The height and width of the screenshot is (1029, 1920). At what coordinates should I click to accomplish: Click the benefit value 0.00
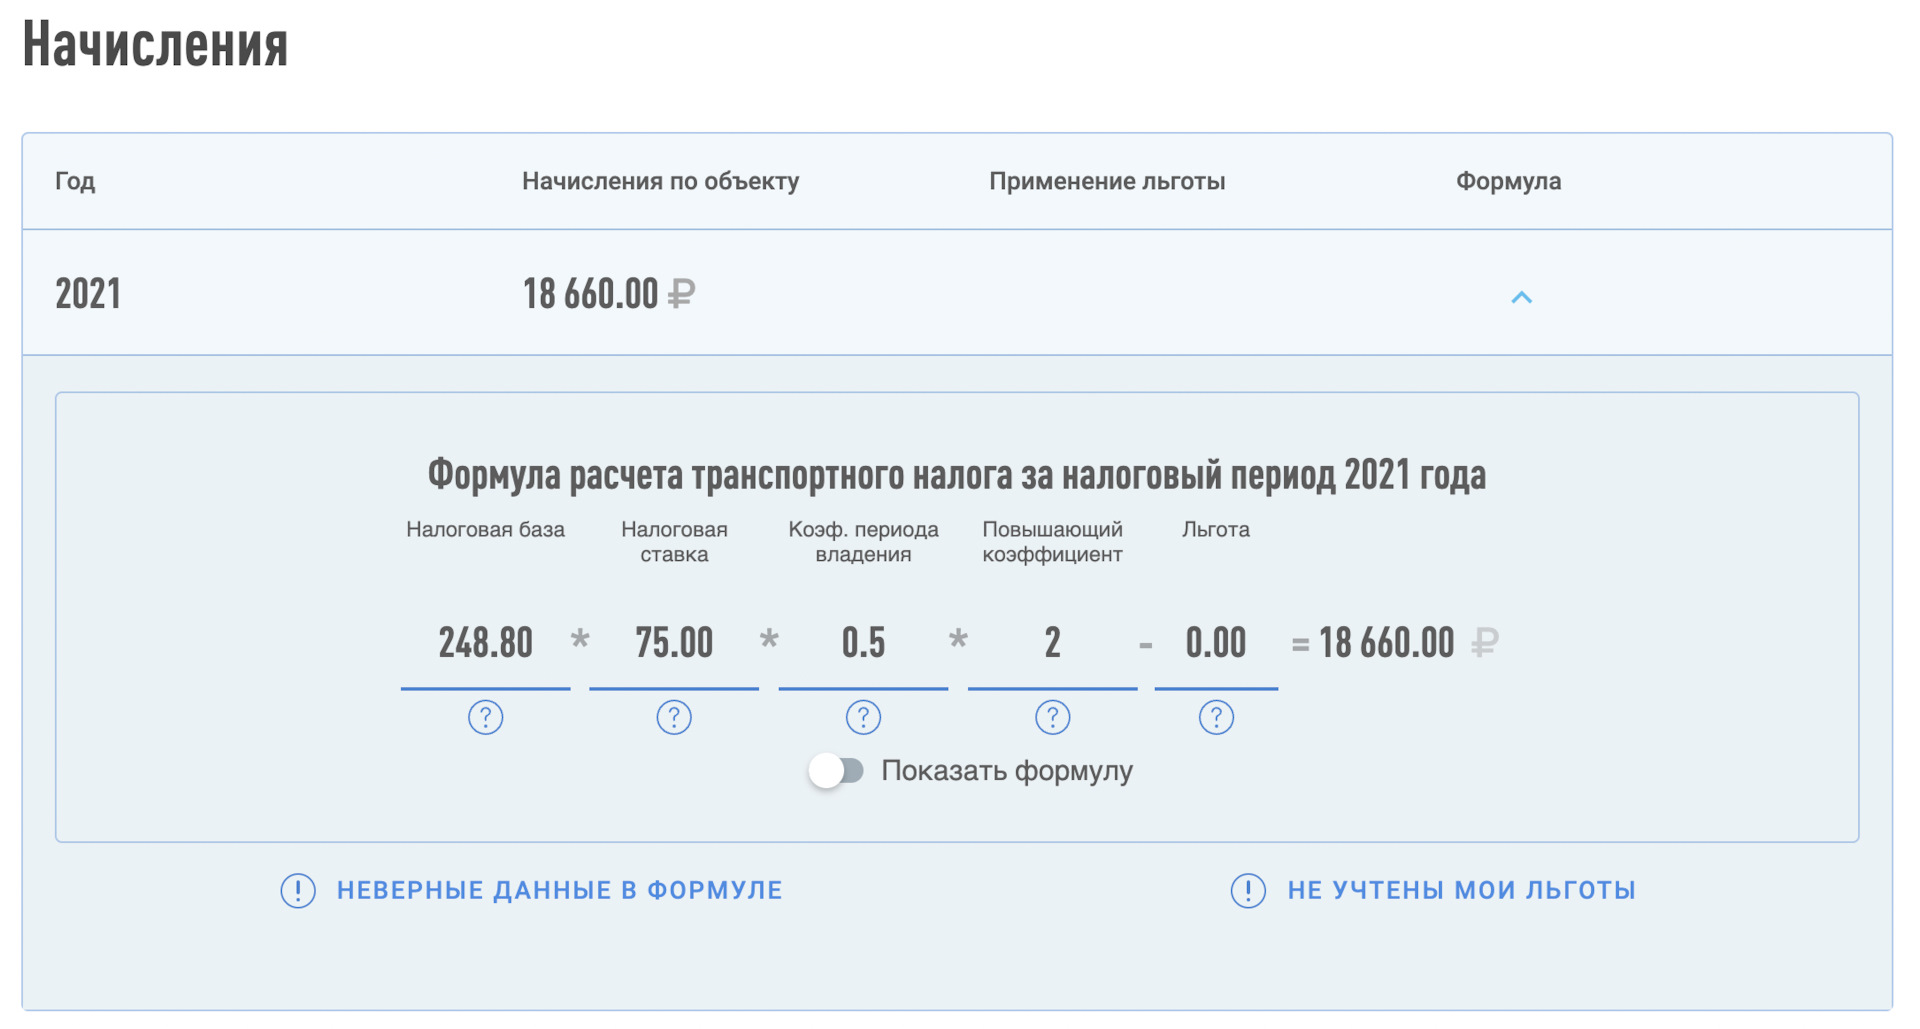[1216, 643]
